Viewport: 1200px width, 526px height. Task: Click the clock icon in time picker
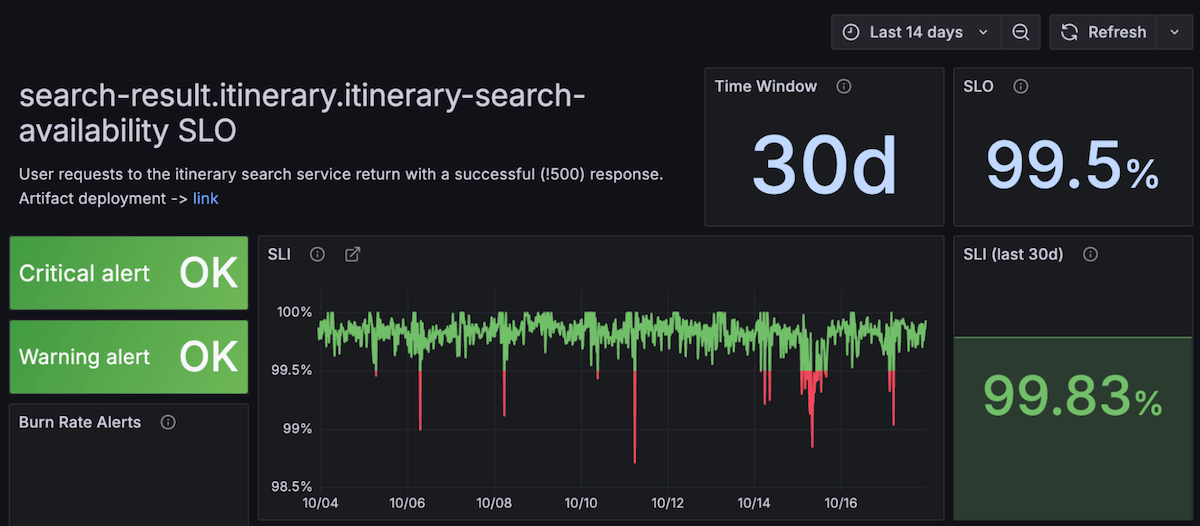pos(851,32)
